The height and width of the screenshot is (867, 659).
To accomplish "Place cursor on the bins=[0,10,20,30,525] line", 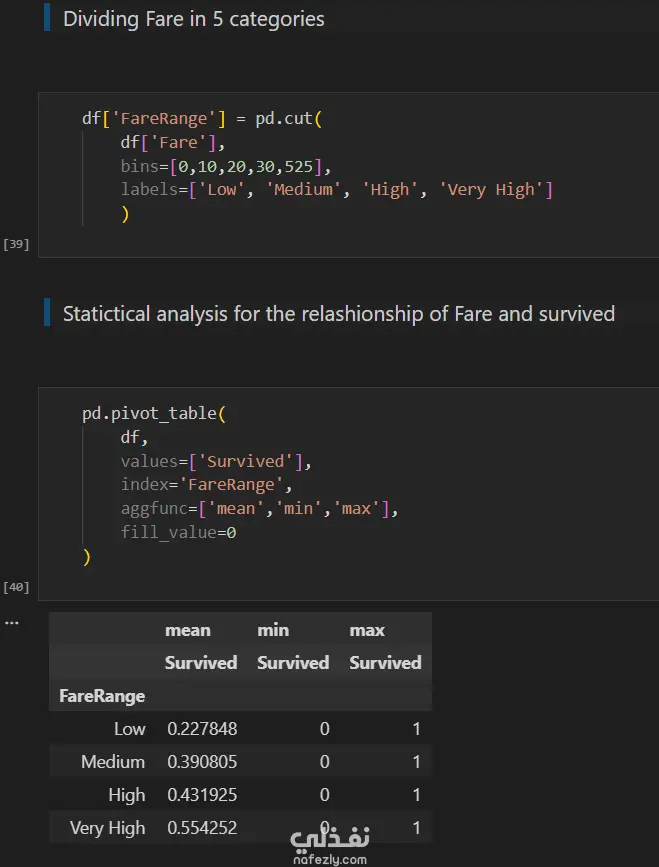I will (224, 166).
